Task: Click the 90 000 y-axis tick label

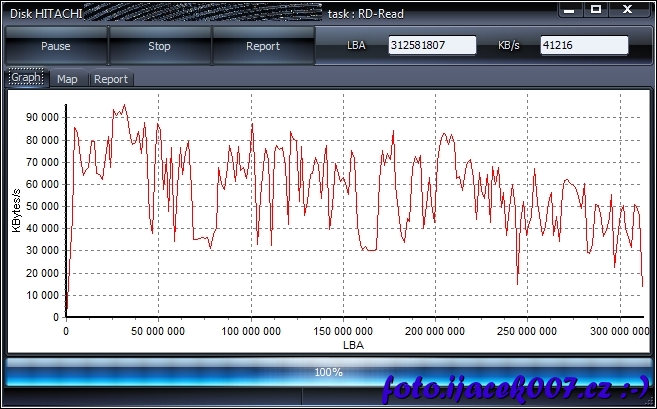Action: click(43, 118)
